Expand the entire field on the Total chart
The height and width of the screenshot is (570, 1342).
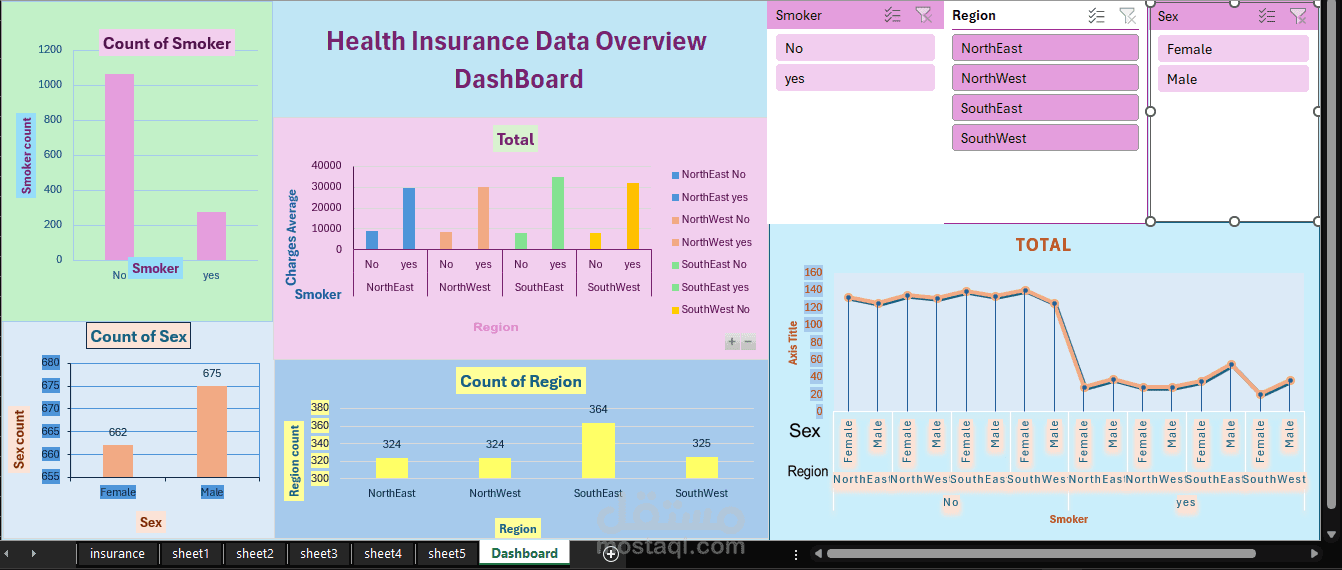pos(732,342)
